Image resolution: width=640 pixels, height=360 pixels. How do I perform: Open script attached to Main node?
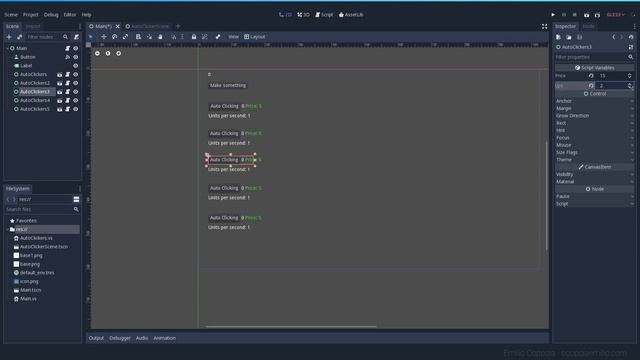coord(68,48)
